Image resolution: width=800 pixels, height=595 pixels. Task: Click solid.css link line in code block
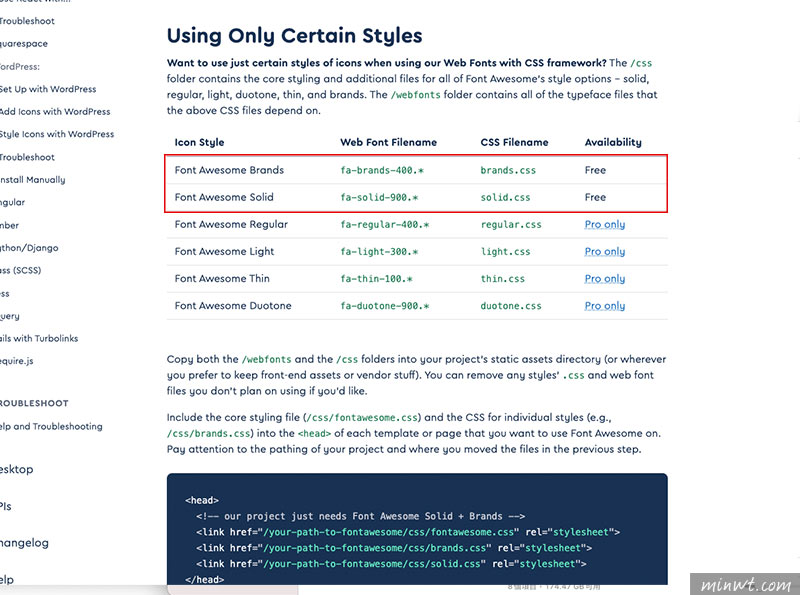point(391,563)
